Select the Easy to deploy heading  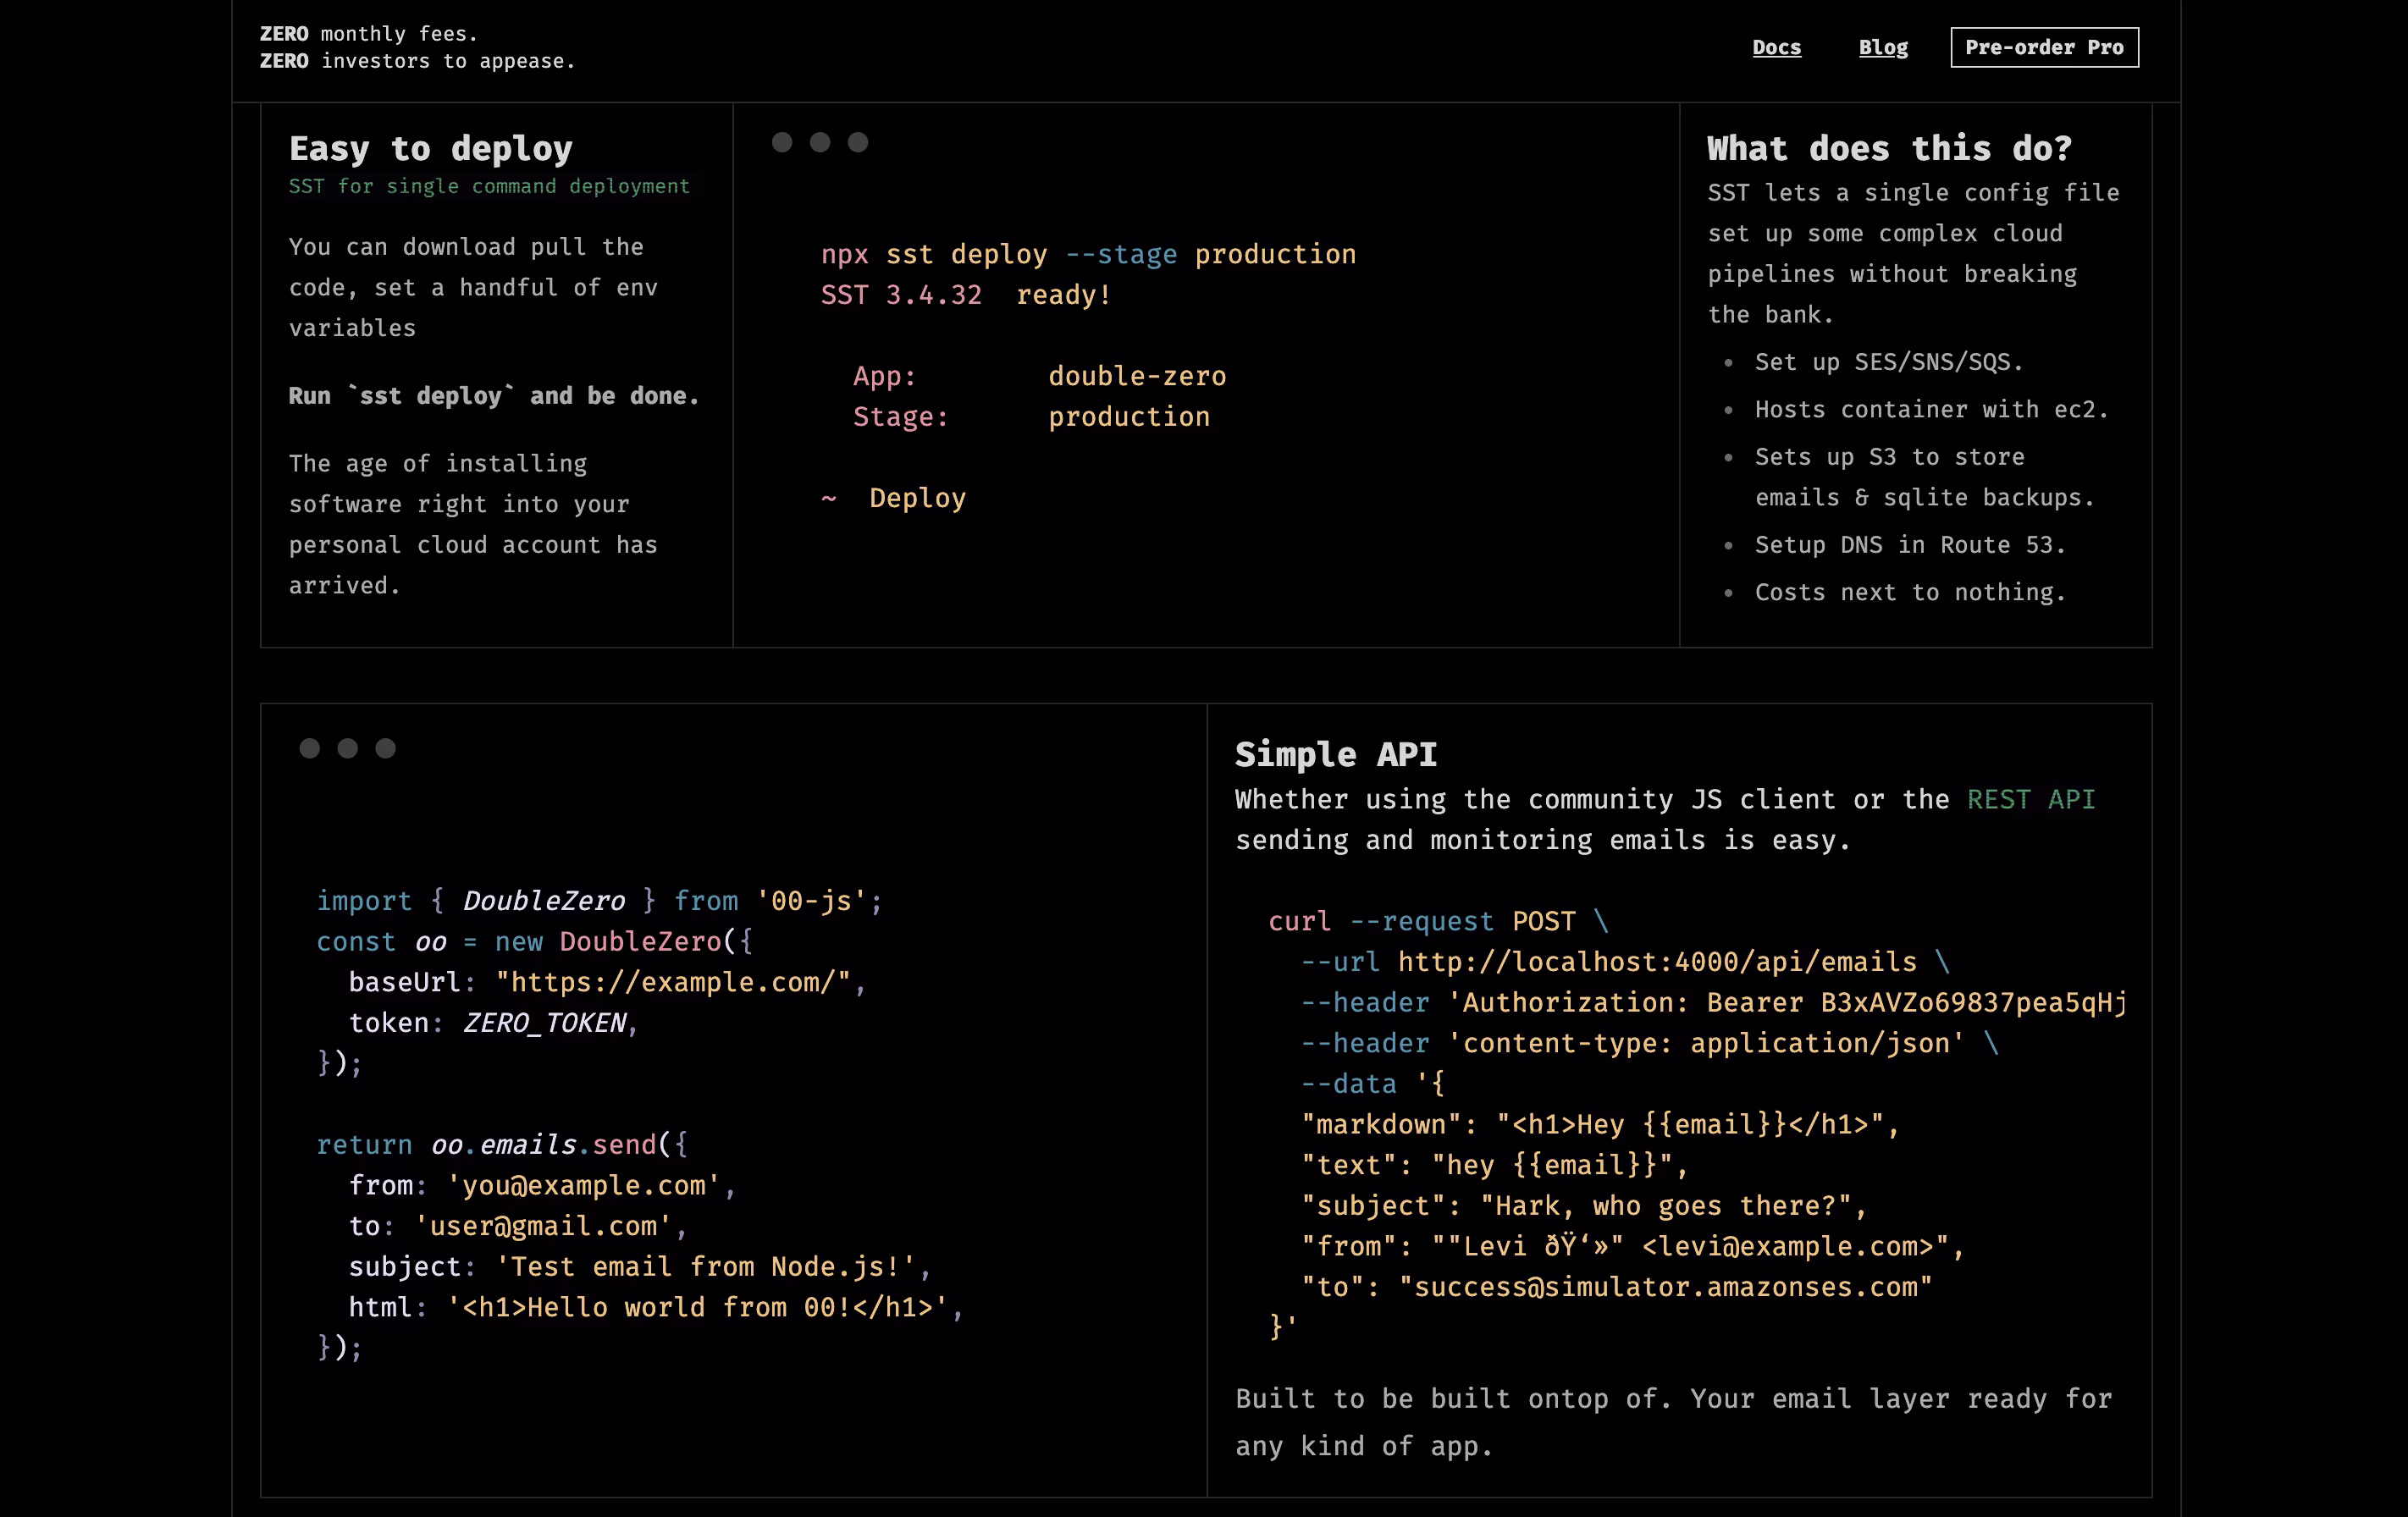point(430,148)
